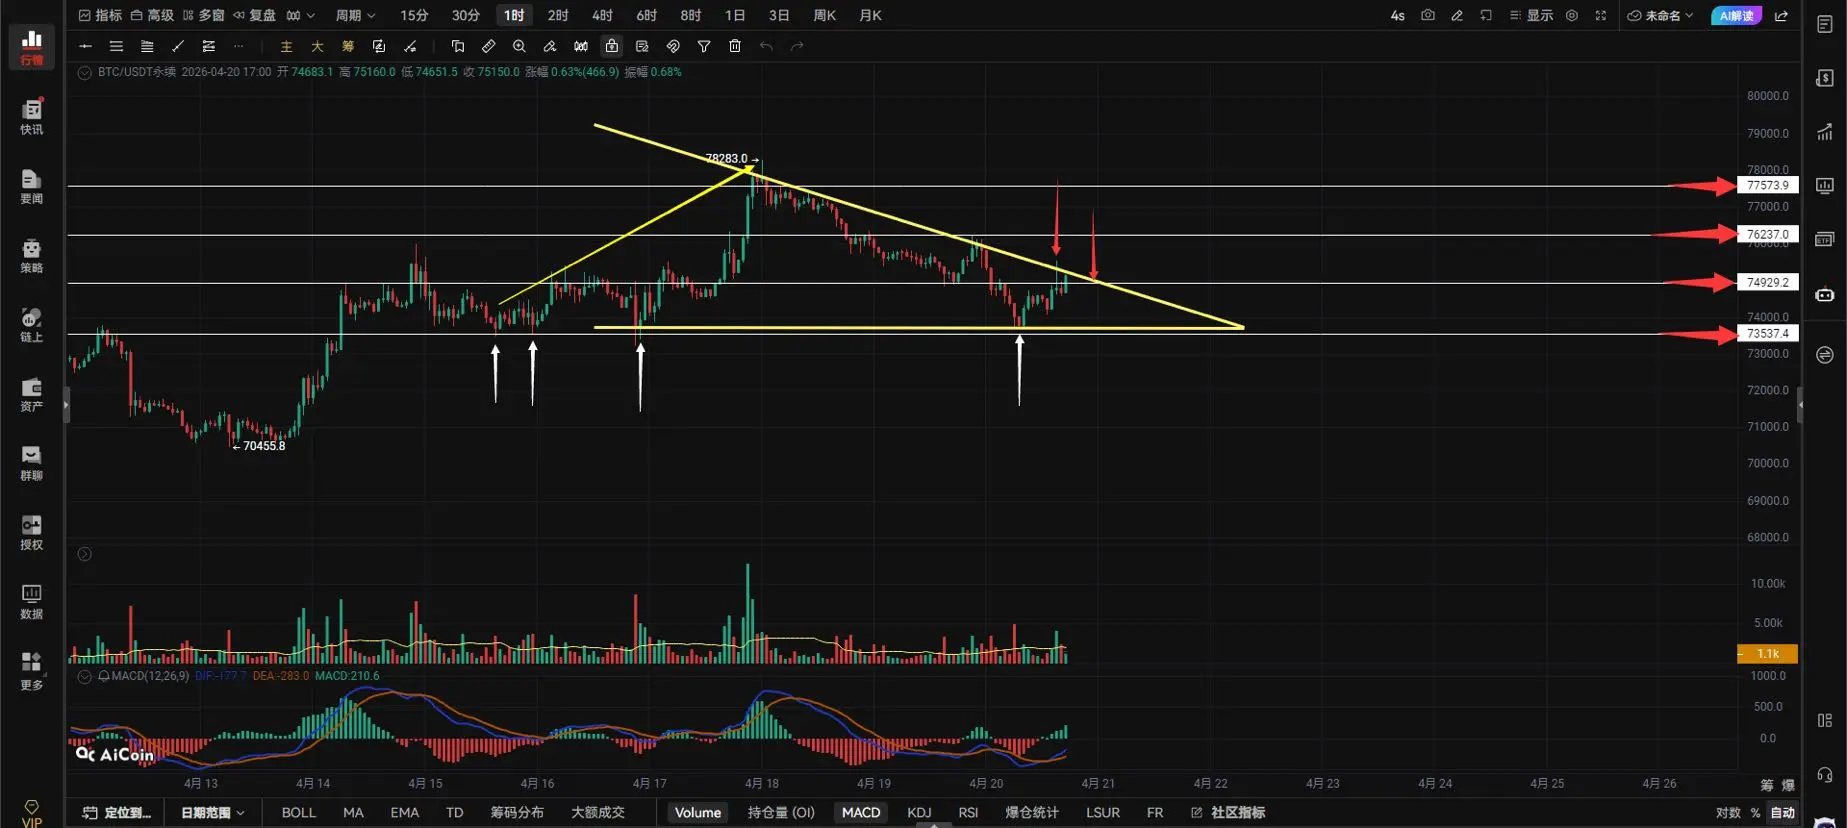The height and width of the screenshot is (828, 1847).
Task: Open chart settings target icon
Action: click(1572, 15)
